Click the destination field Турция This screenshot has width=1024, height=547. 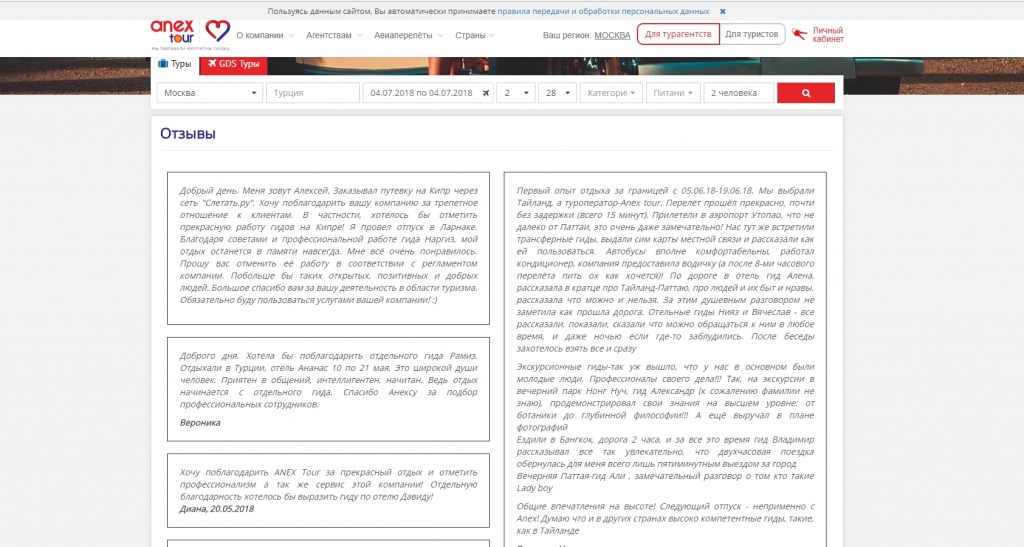click(x=313, y=93)
